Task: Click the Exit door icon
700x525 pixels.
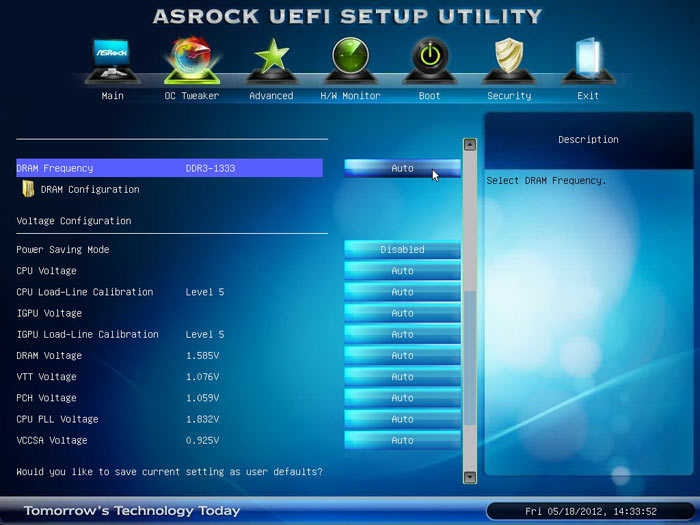Action: pyautogui.click(x=588, y=60)
